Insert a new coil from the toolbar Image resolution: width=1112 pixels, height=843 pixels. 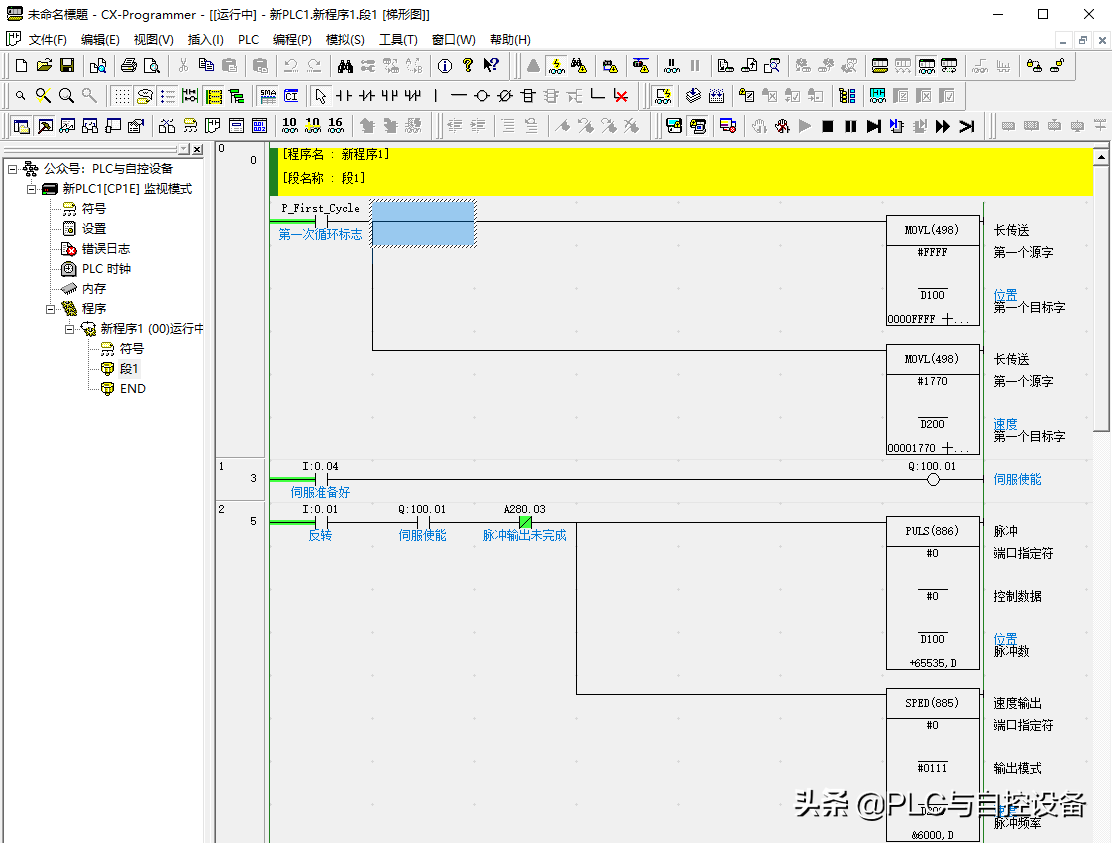coord(481,96)
